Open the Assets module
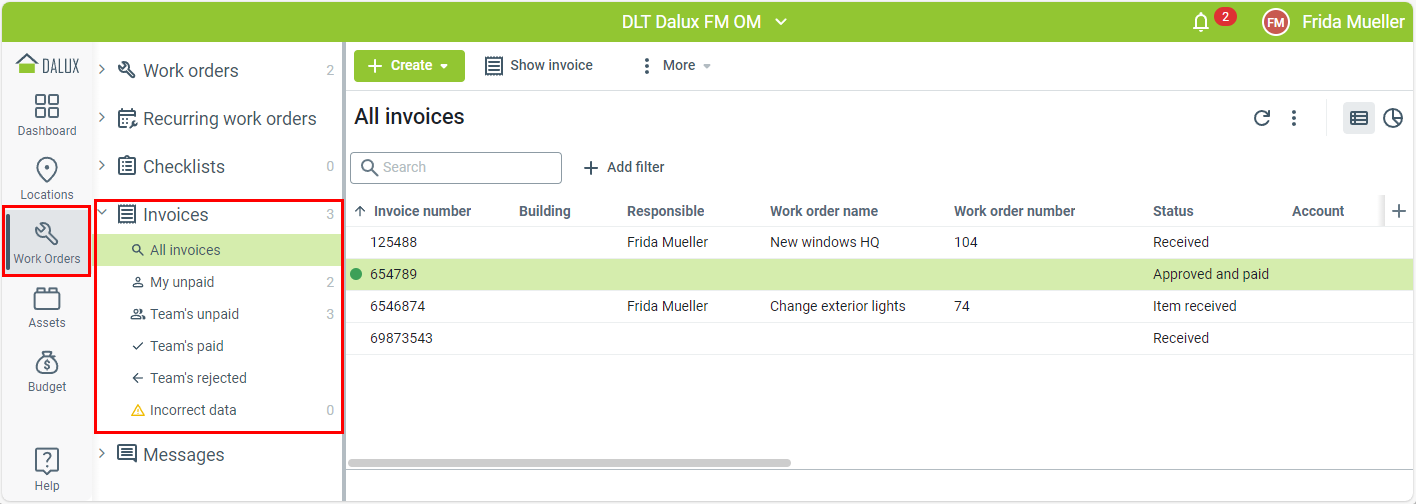The width and height of the screenshot is (1416, 504). point(47,307)
